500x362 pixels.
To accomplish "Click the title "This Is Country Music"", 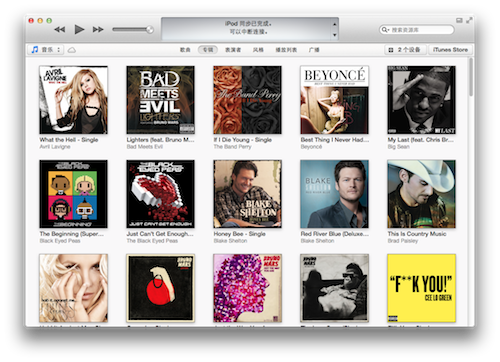I will [417, 234].
